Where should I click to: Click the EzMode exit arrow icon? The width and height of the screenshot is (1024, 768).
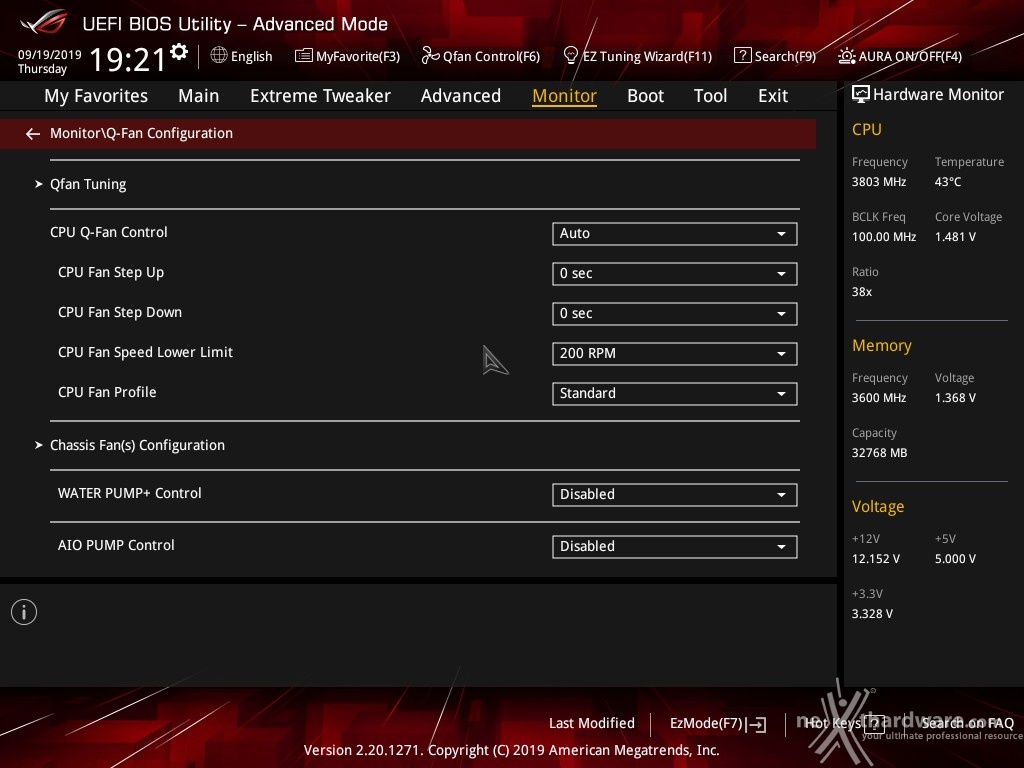[758, 724]
